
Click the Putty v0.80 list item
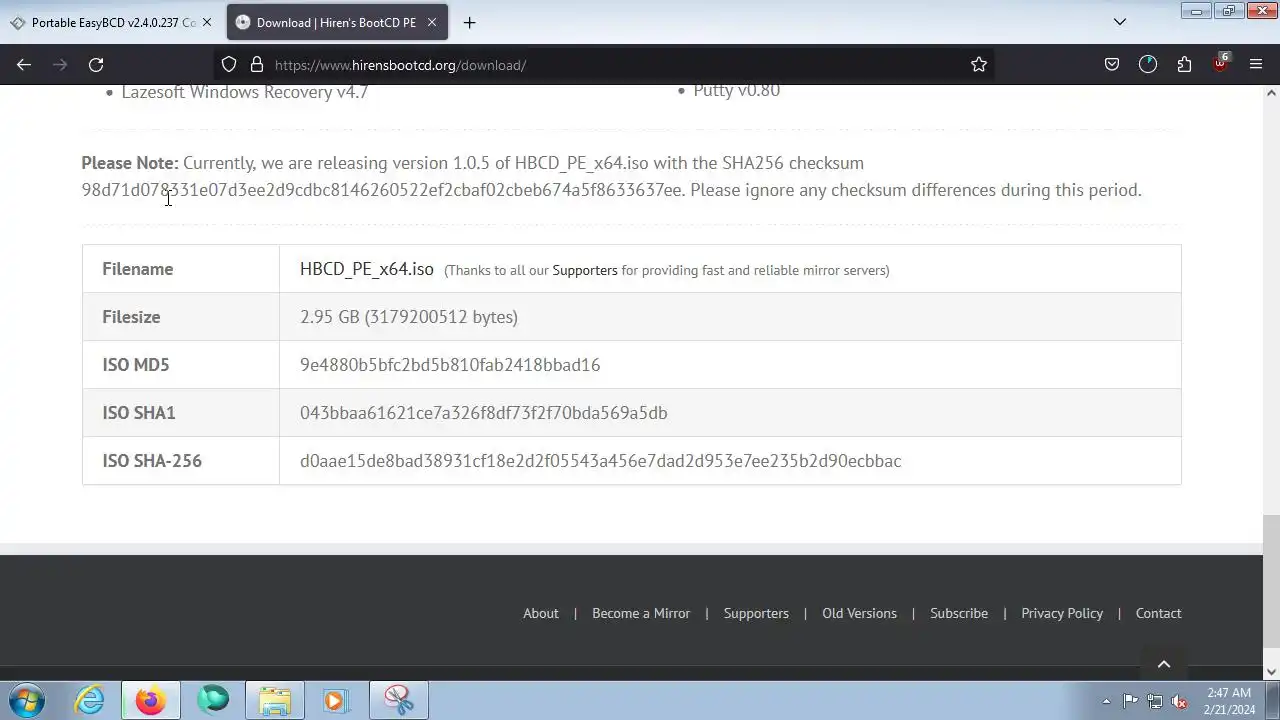click(x=737, y=91)
